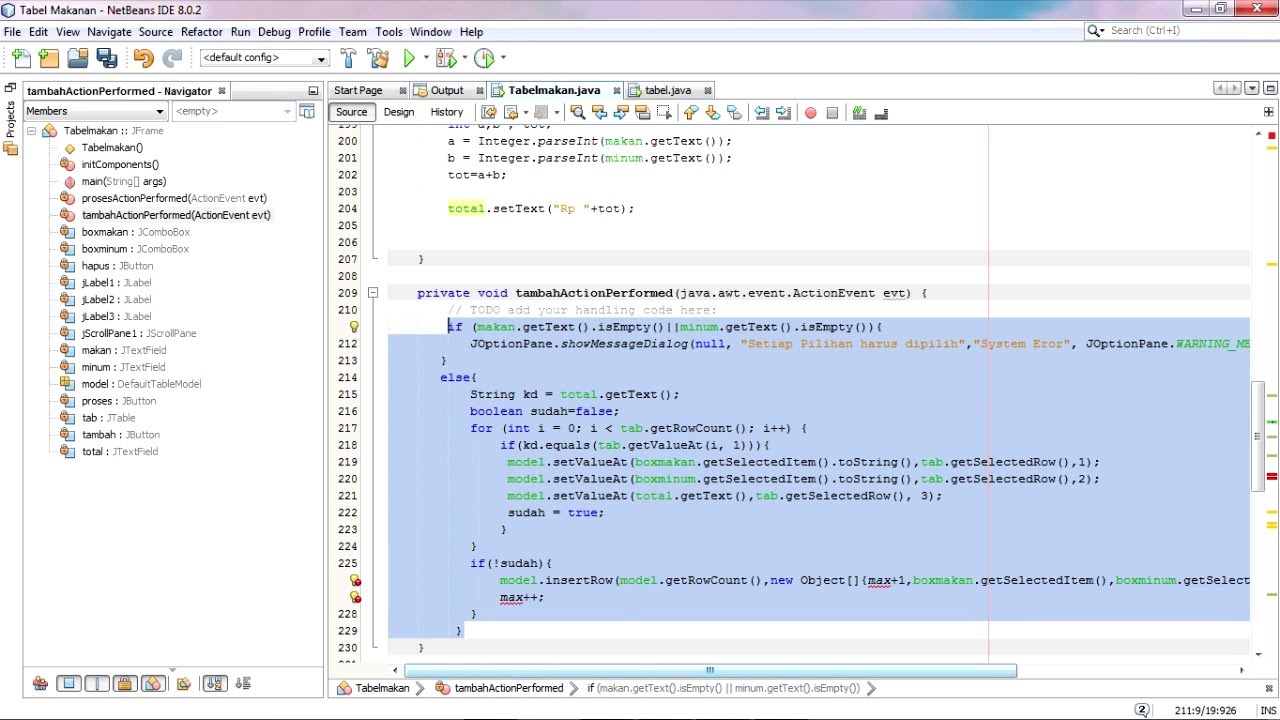Select boxmakan : JComboBox in Navigator
The image size is (1280, 720).
(135, 232)
